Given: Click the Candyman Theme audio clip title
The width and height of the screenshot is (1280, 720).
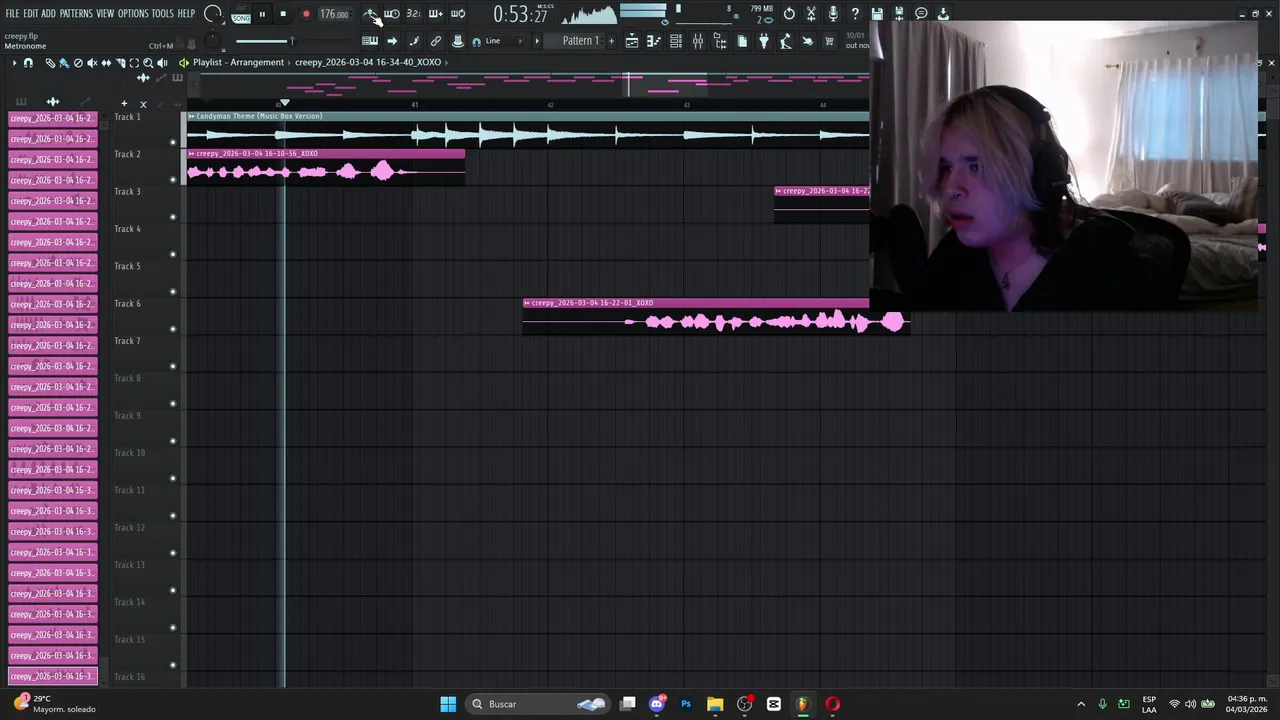Looking at the screenshot, I should click(x=259, y=116).
